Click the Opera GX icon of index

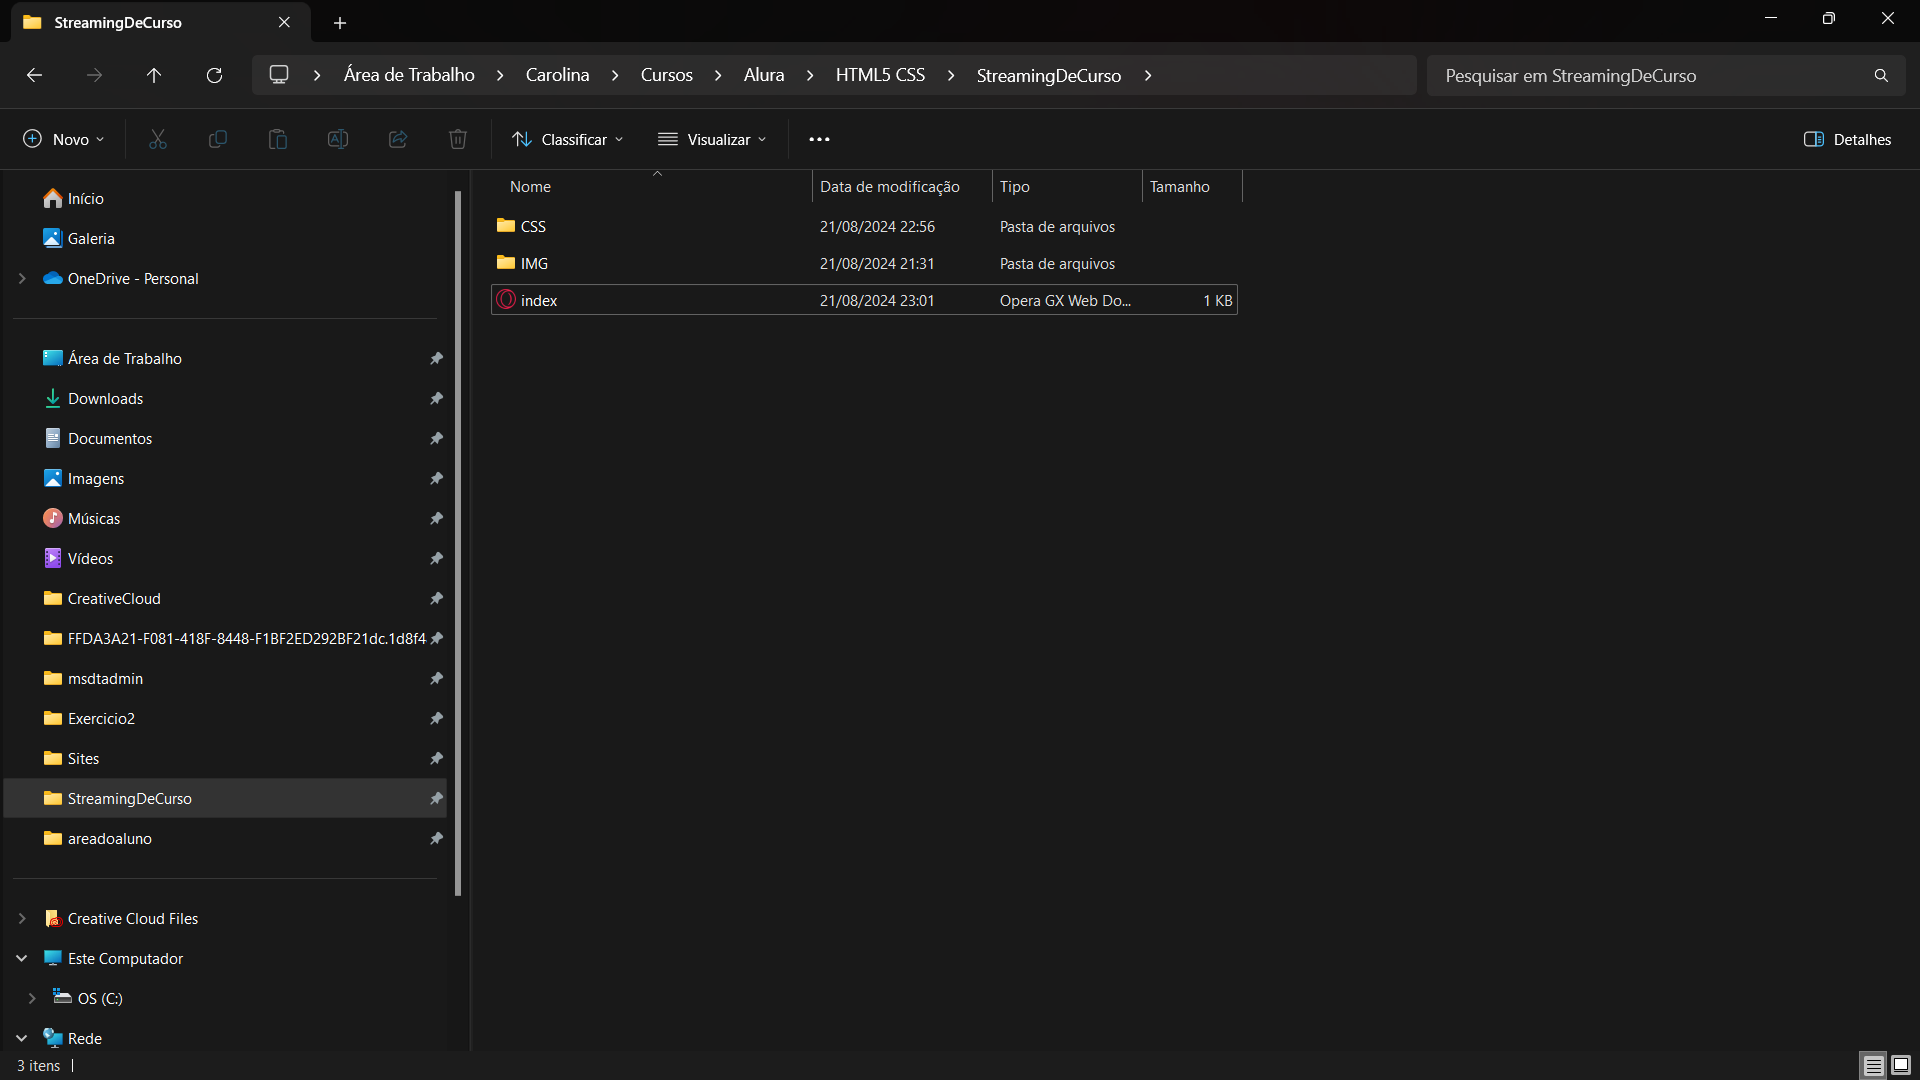506,300
